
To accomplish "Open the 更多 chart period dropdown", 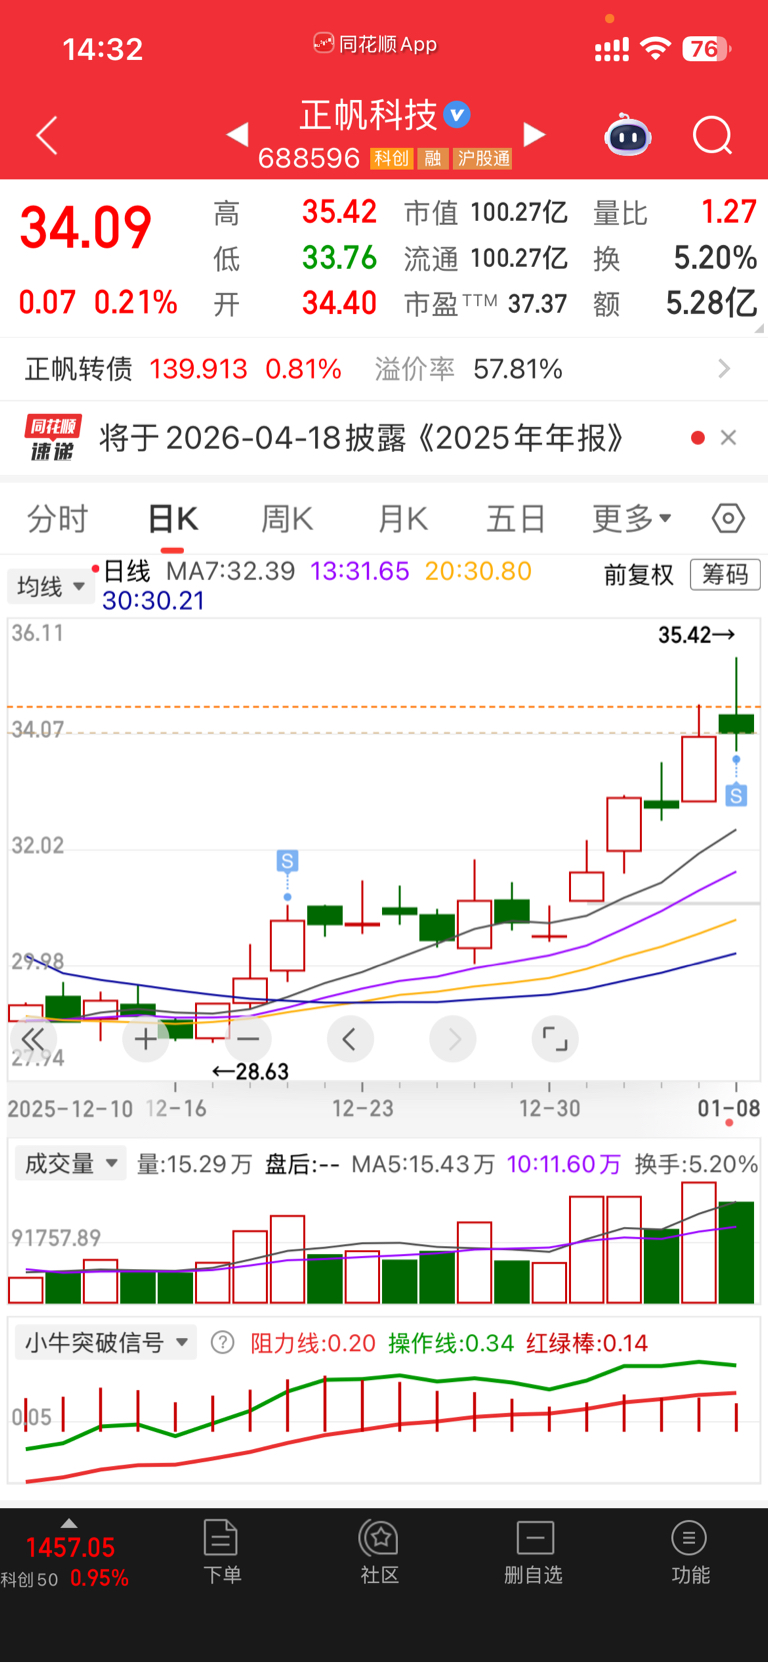I will 632,518.
